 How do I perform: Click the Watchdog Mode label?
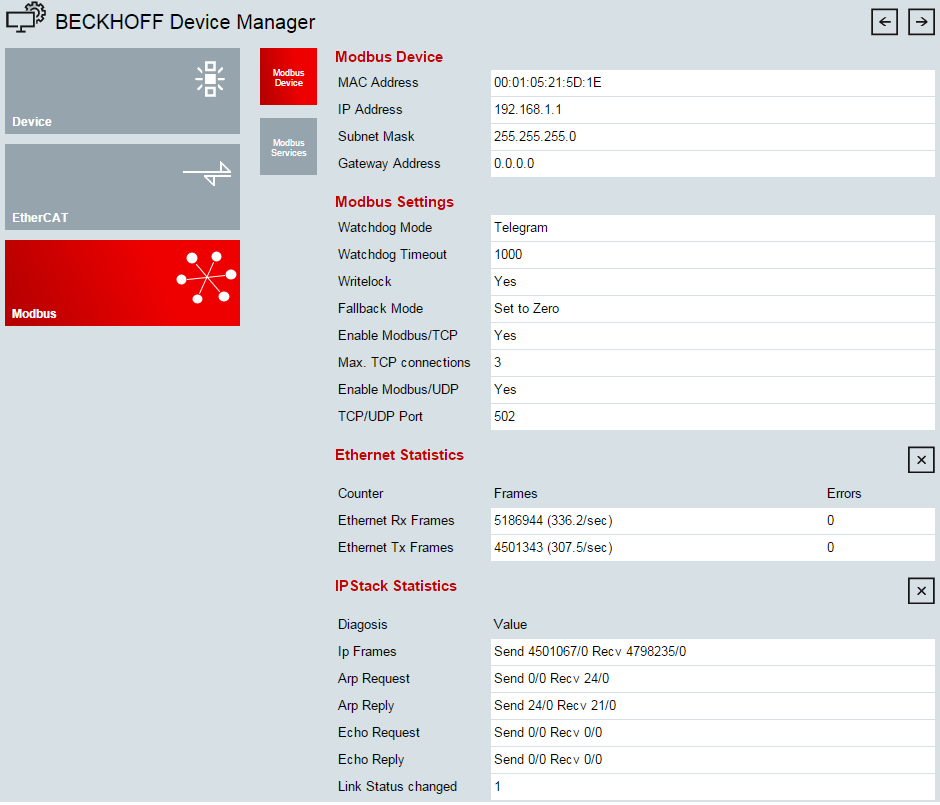click(x=385, y=228)
